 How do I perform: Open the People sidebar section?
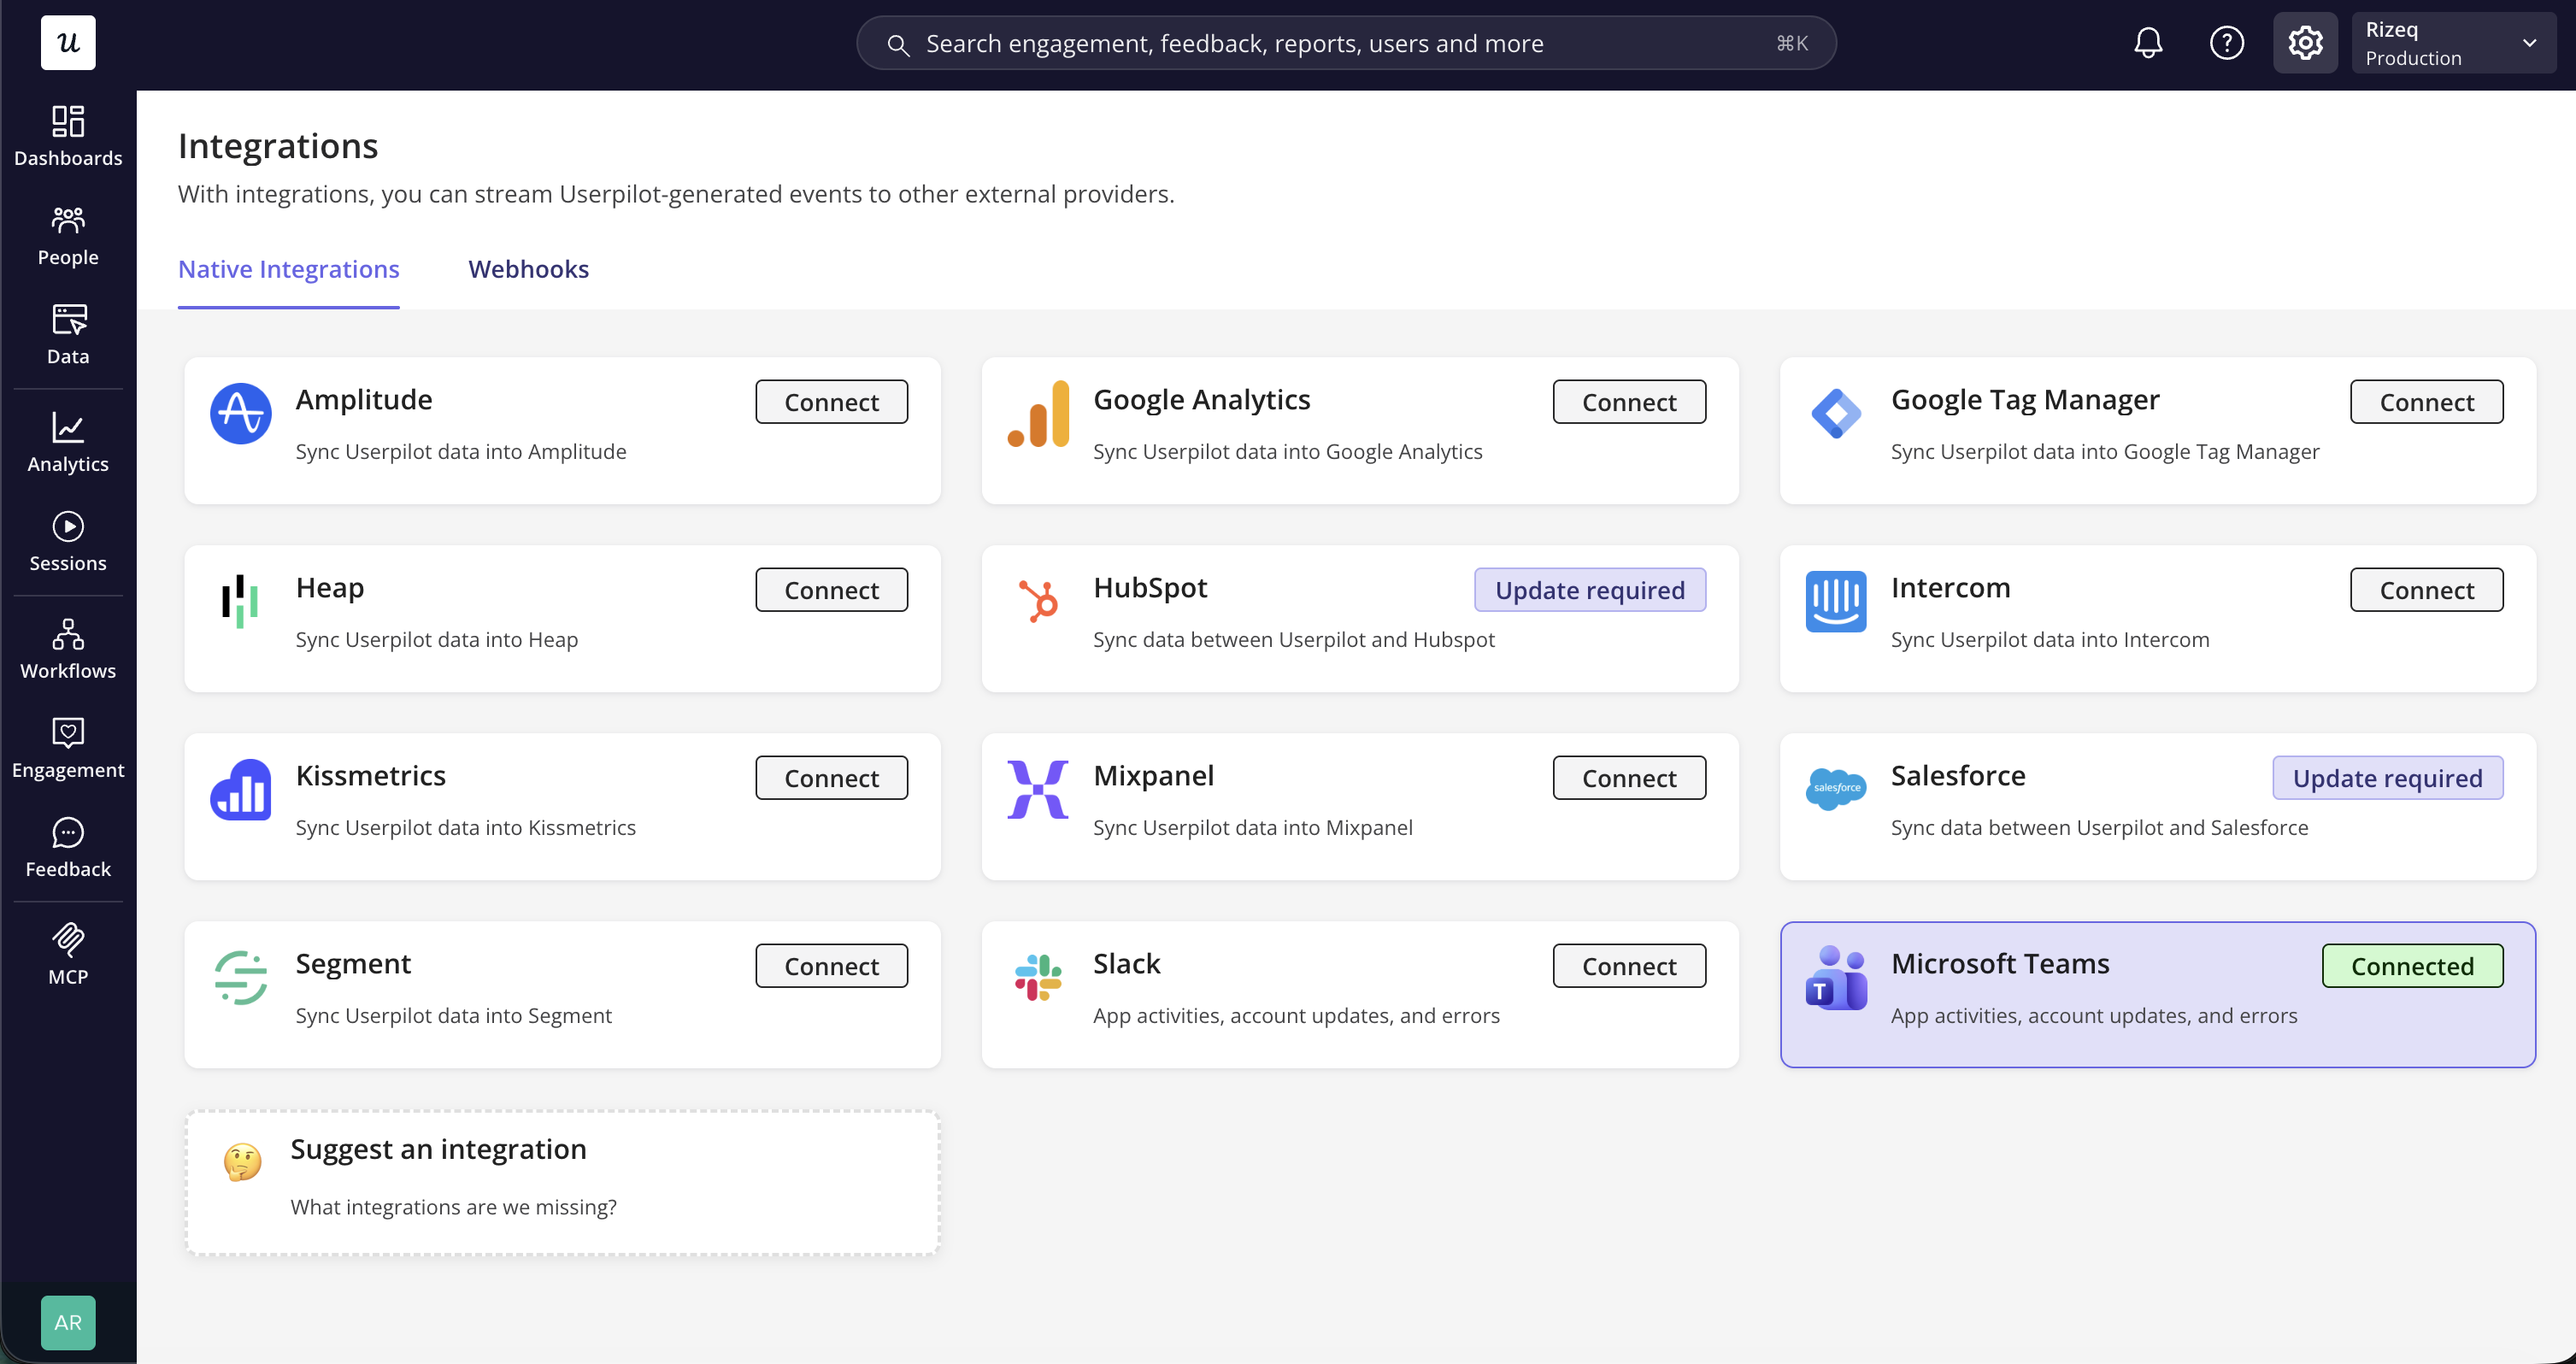(x=68, y=236)
